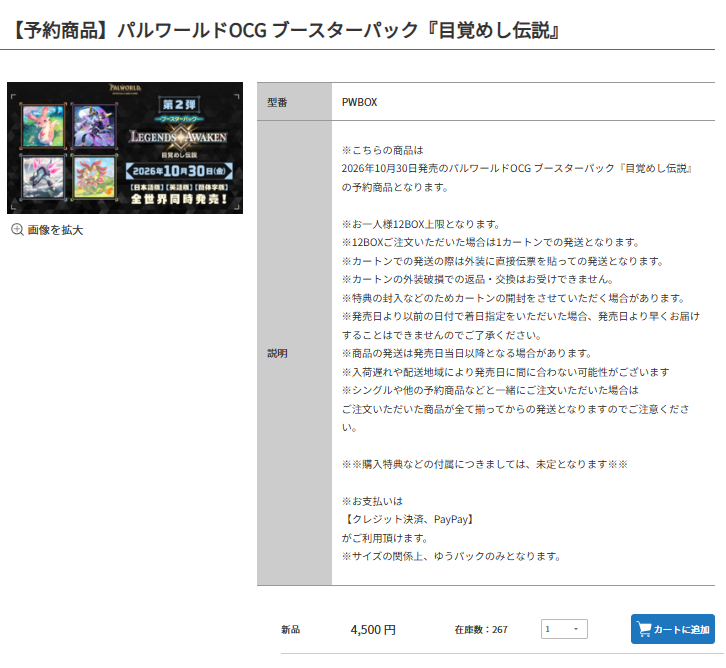The image size is (726, 668).
Task: Click the line ※商品の発送は発売日当日以降
Action: pyautogui.click(x=467, y=354)
